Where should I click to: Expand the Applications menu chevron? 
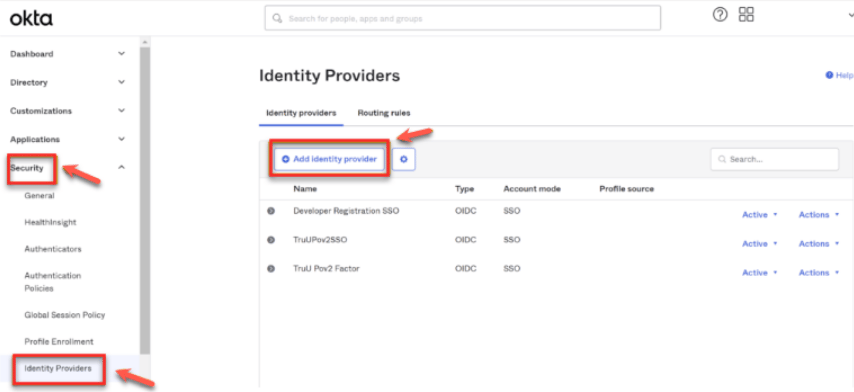tap(121, 138)
